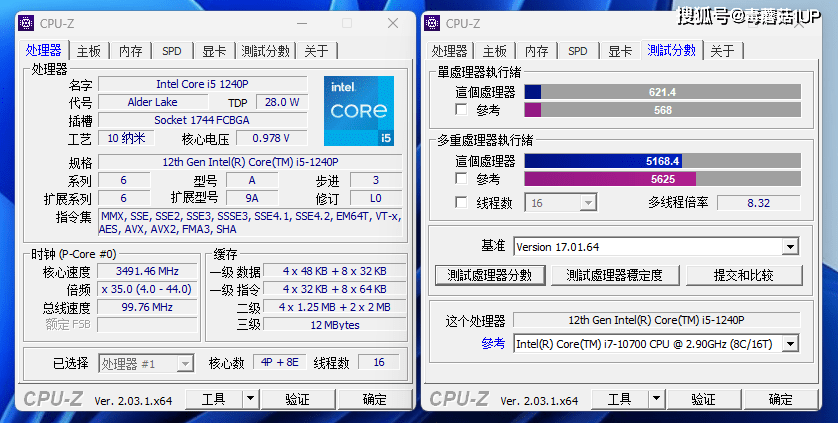Screen dimensions: 838x423
Task: Click single thread score bar 621.4
Action: click(x=663, y=92)
